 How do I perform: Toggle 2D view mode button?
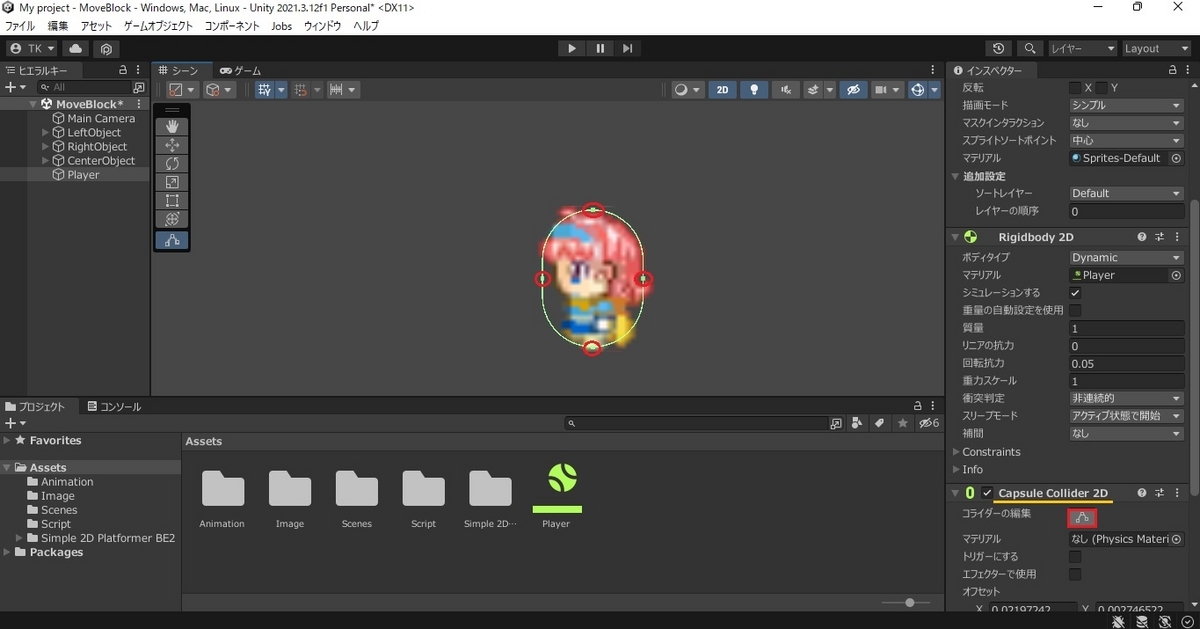[722, 90]
